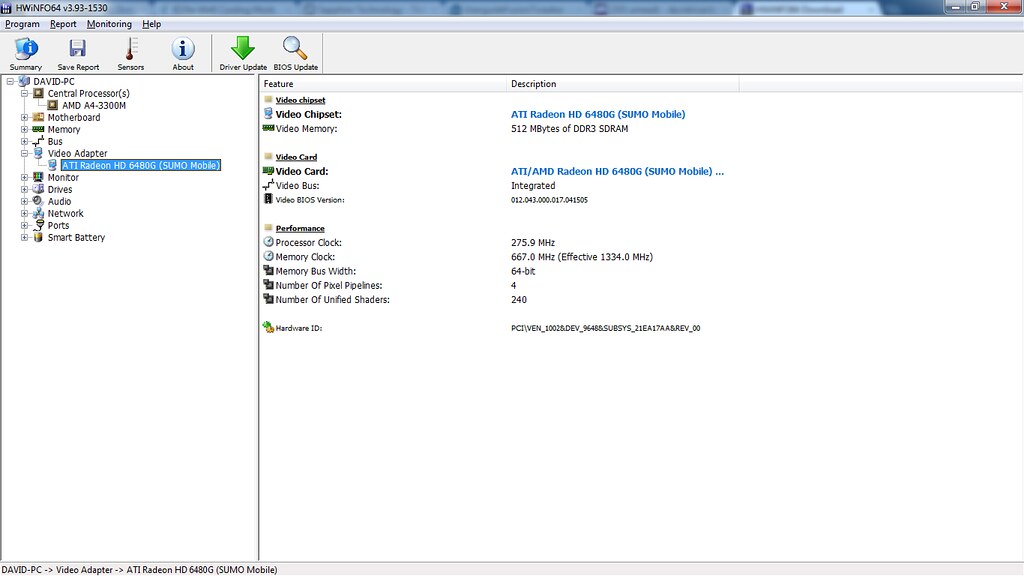
Task: Click the '240' unified shaders value
Action: click(x=519, y=300)
